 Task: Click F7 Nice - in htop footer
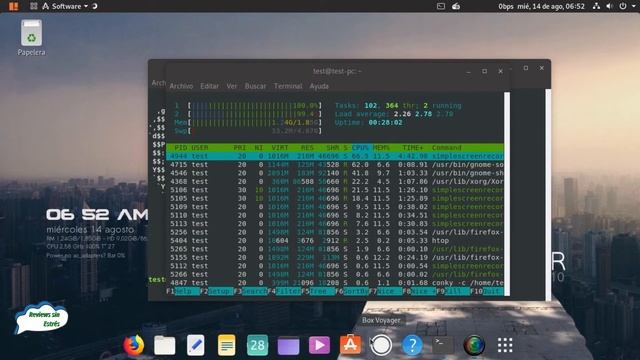click(386, 291)
